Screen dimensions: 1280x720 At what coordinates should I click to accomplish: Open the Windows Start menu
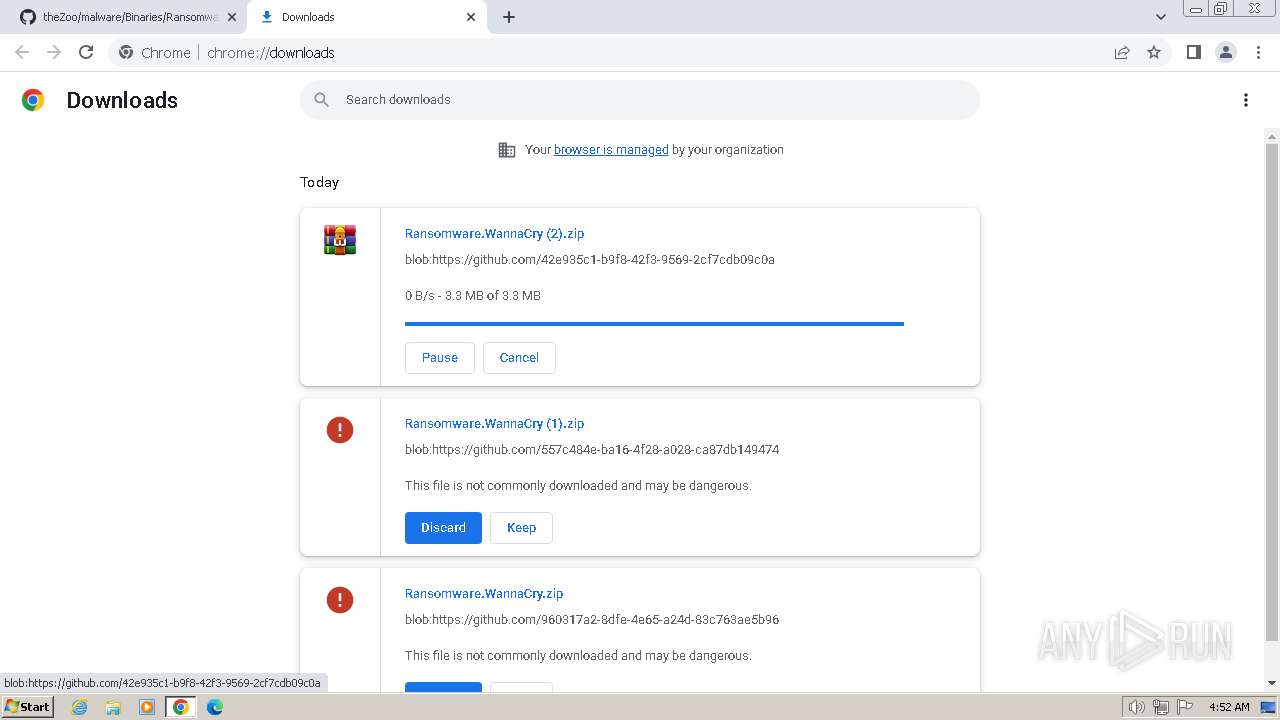point(27,707)
